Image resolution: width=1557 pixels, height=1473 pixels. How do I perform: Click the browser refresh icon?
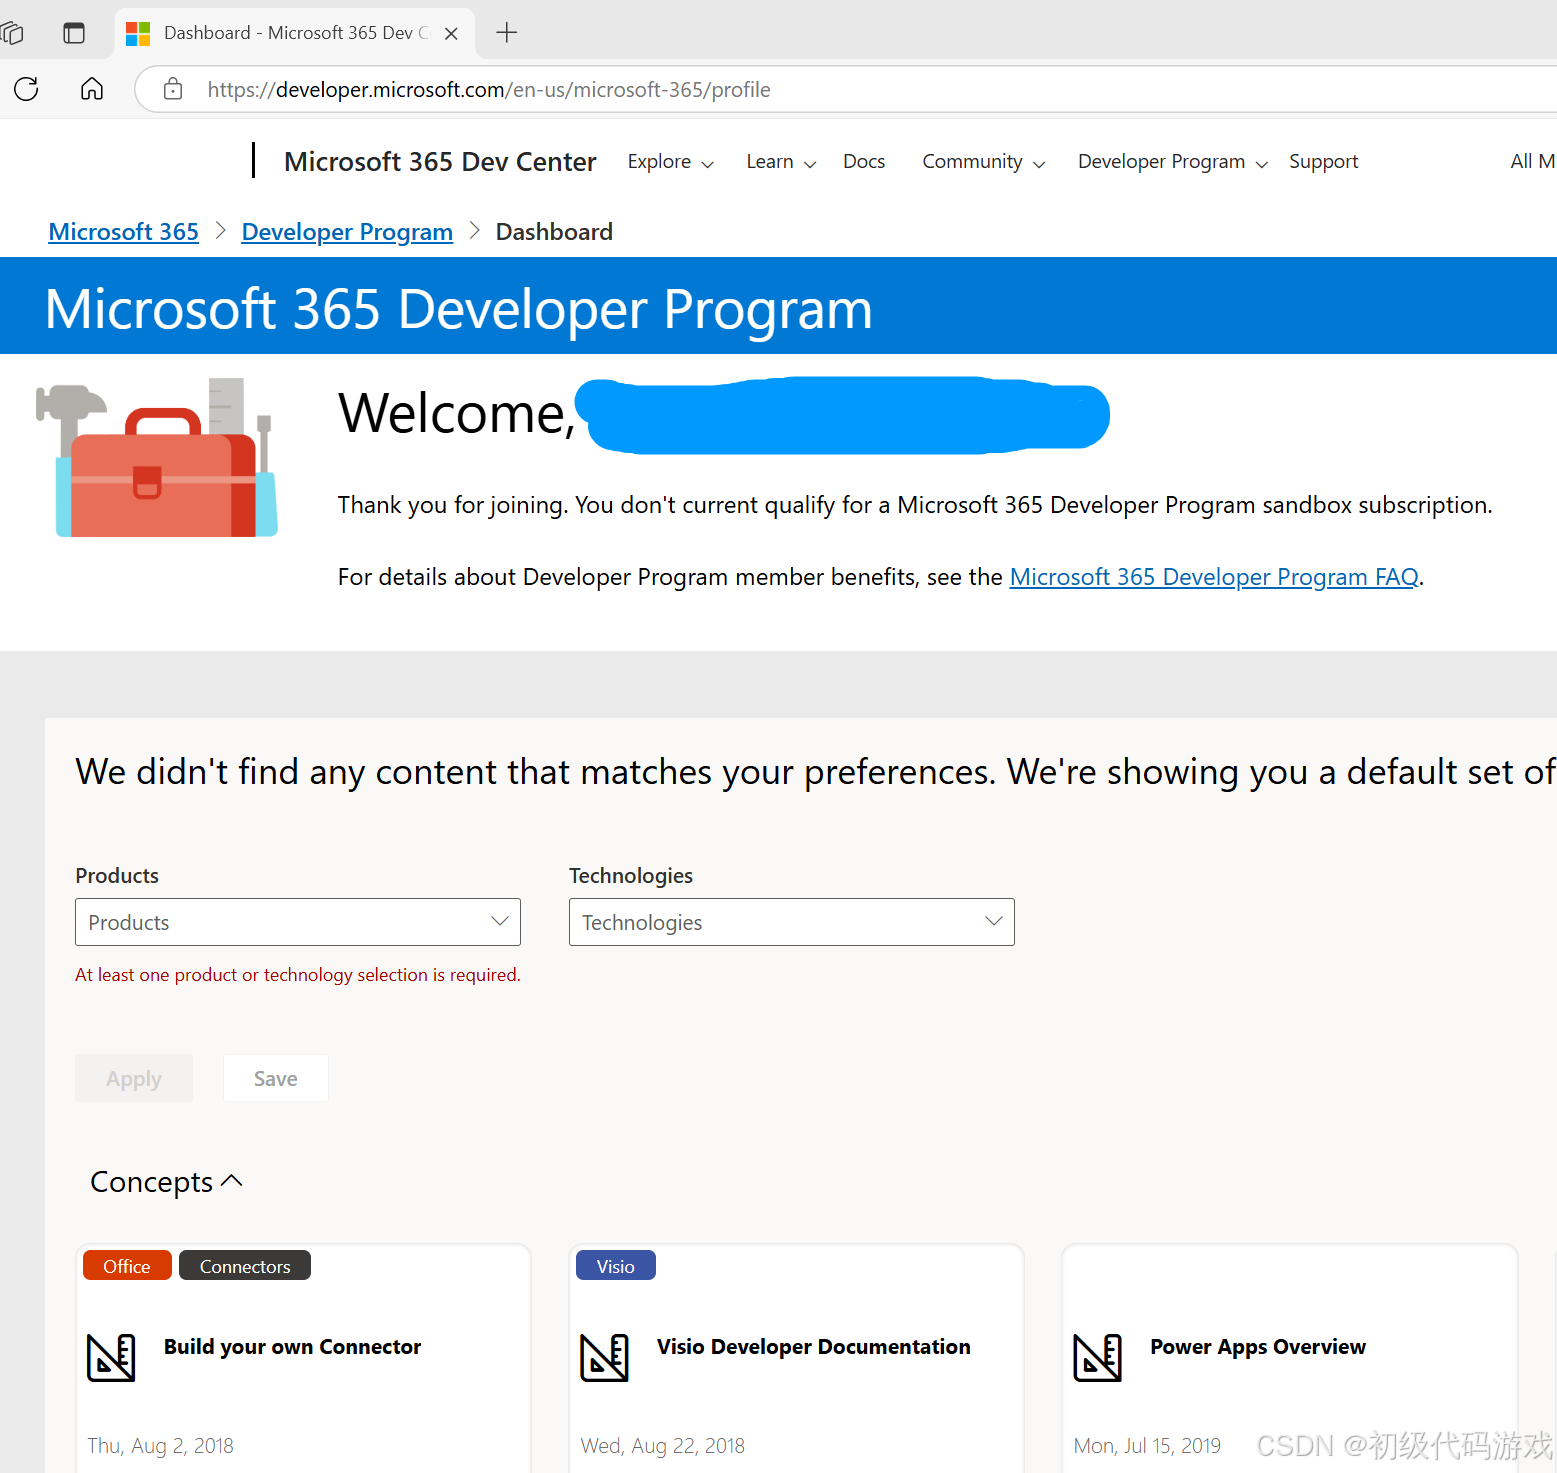pyautogui.click(x=27, y=89)
